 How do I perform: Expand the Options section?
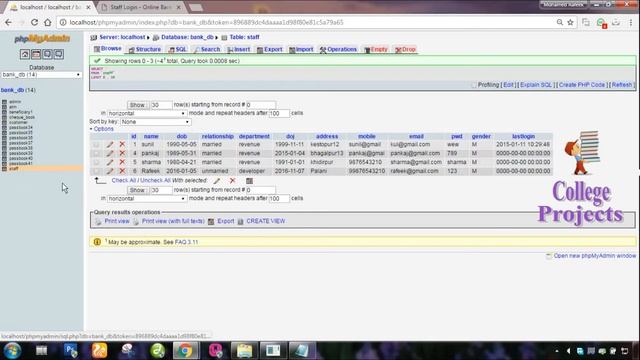point(102,129)
